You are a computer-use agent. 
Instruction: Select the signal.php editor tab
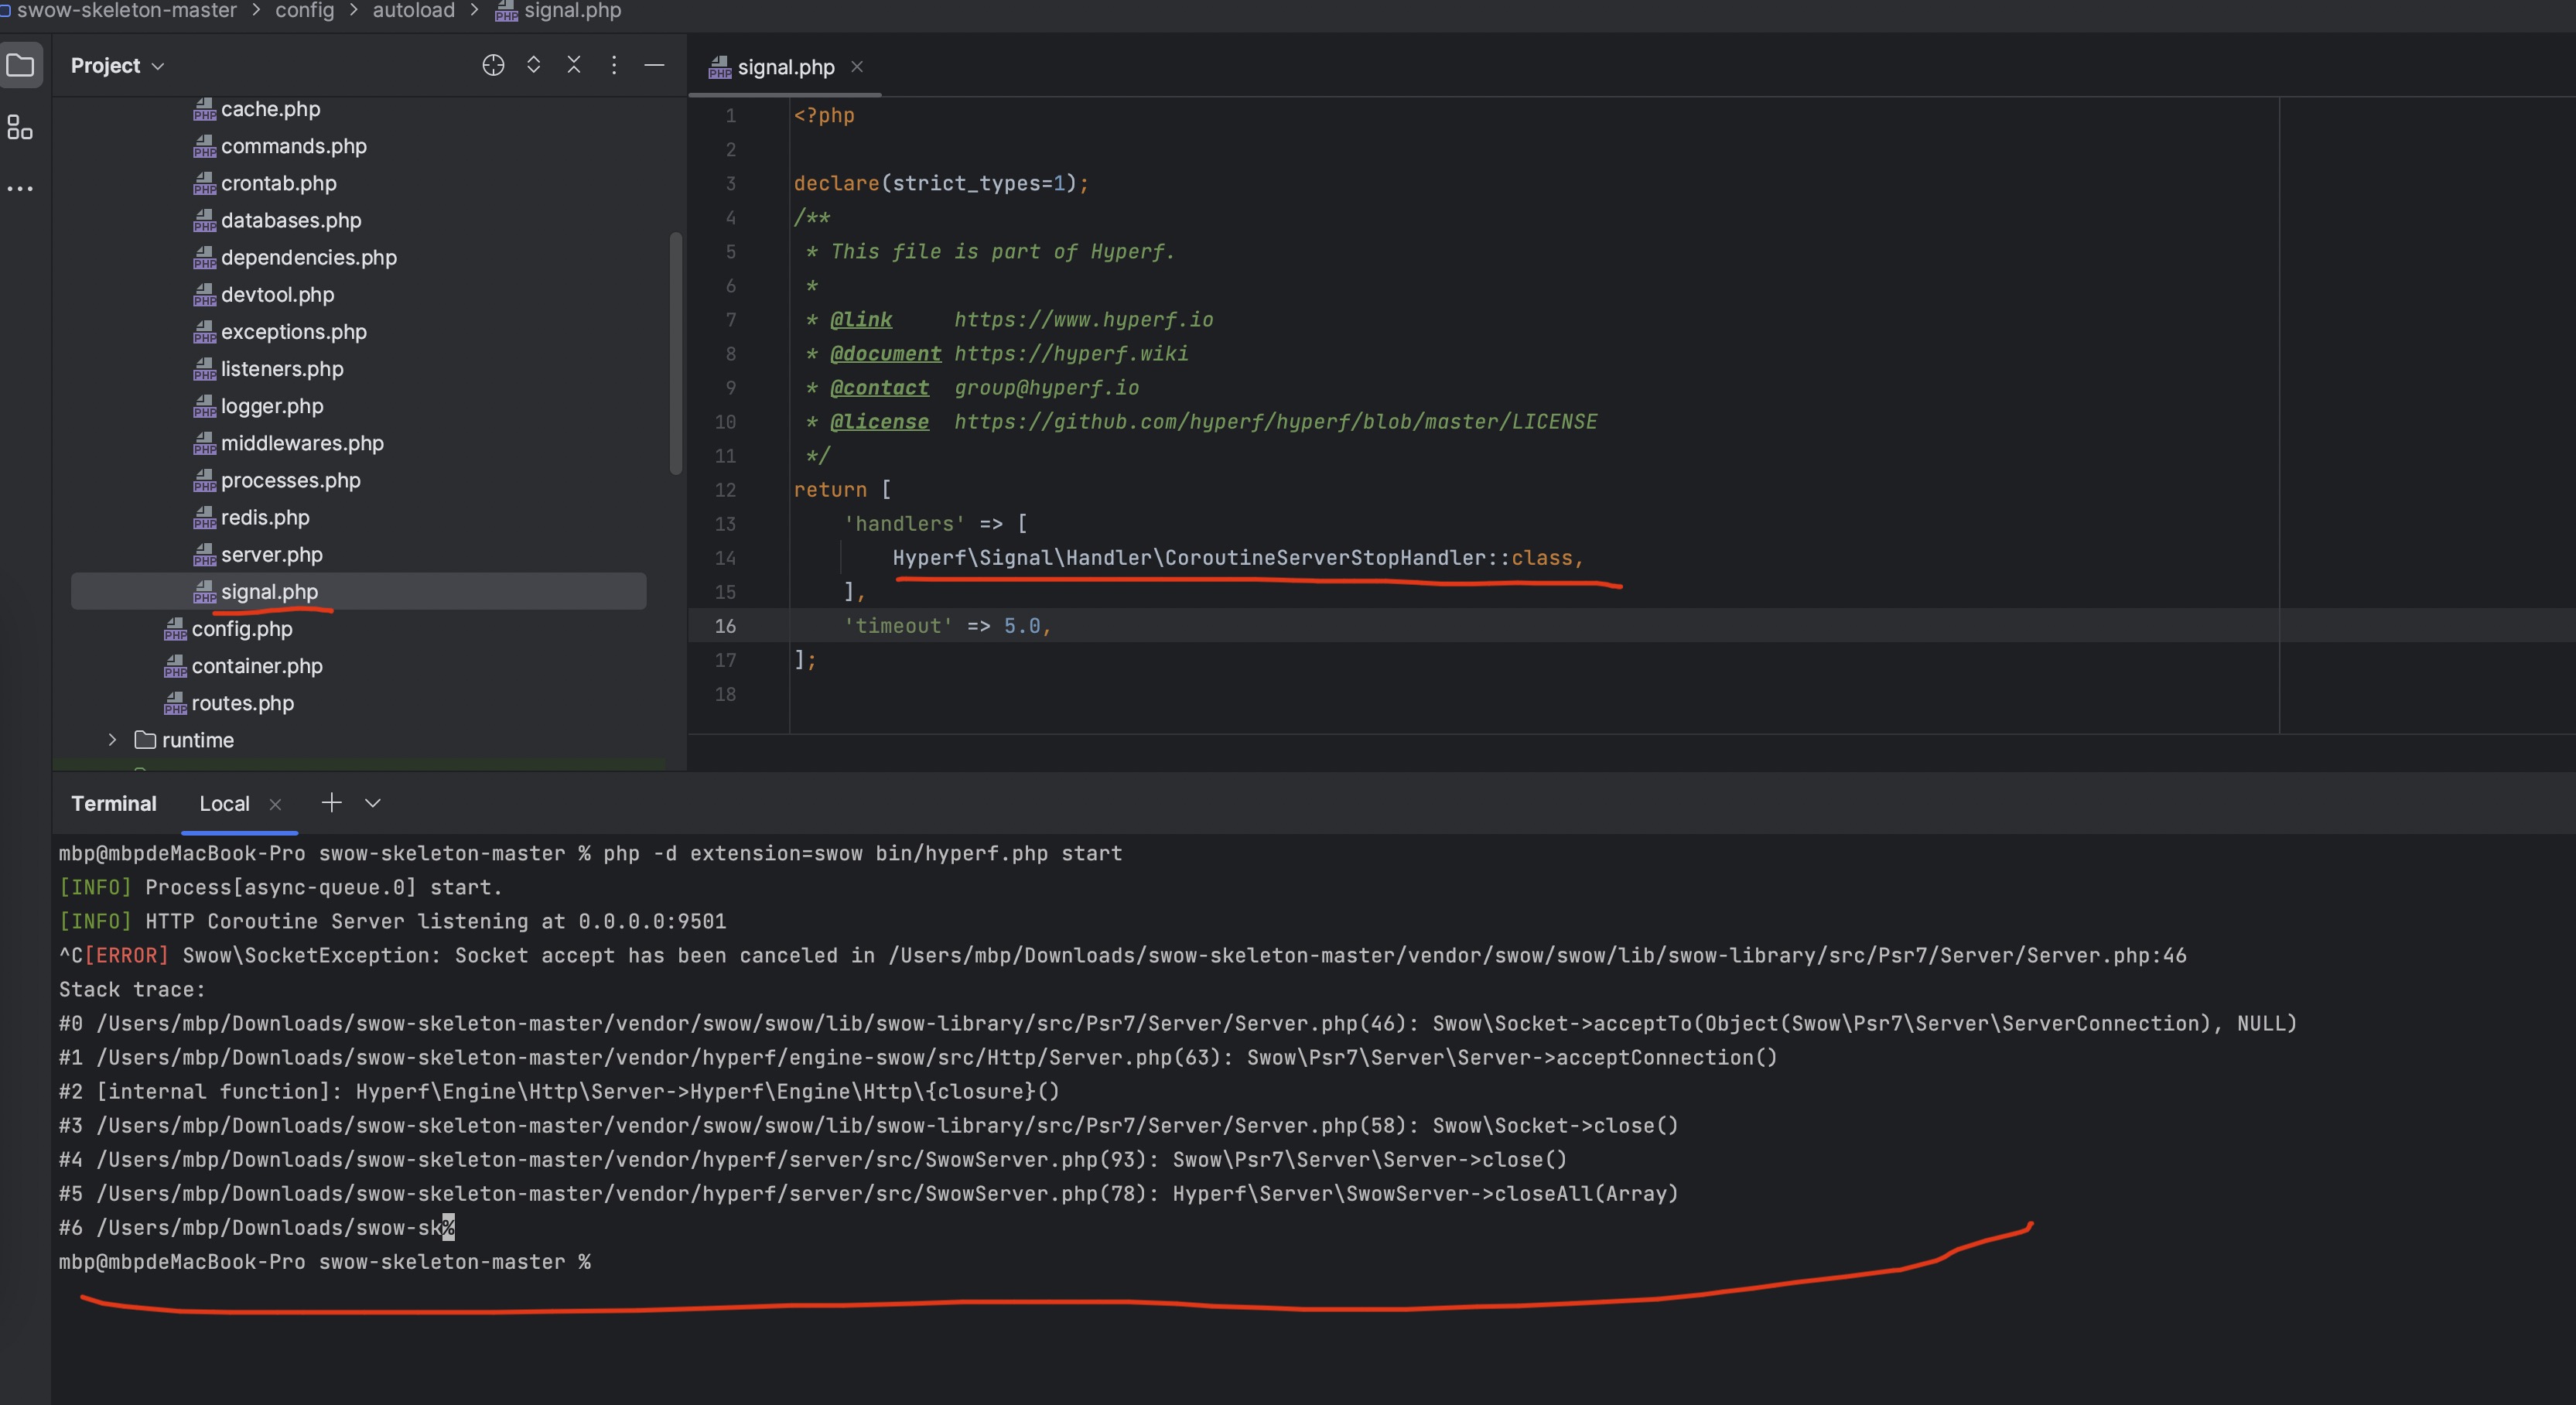(785, 67)
